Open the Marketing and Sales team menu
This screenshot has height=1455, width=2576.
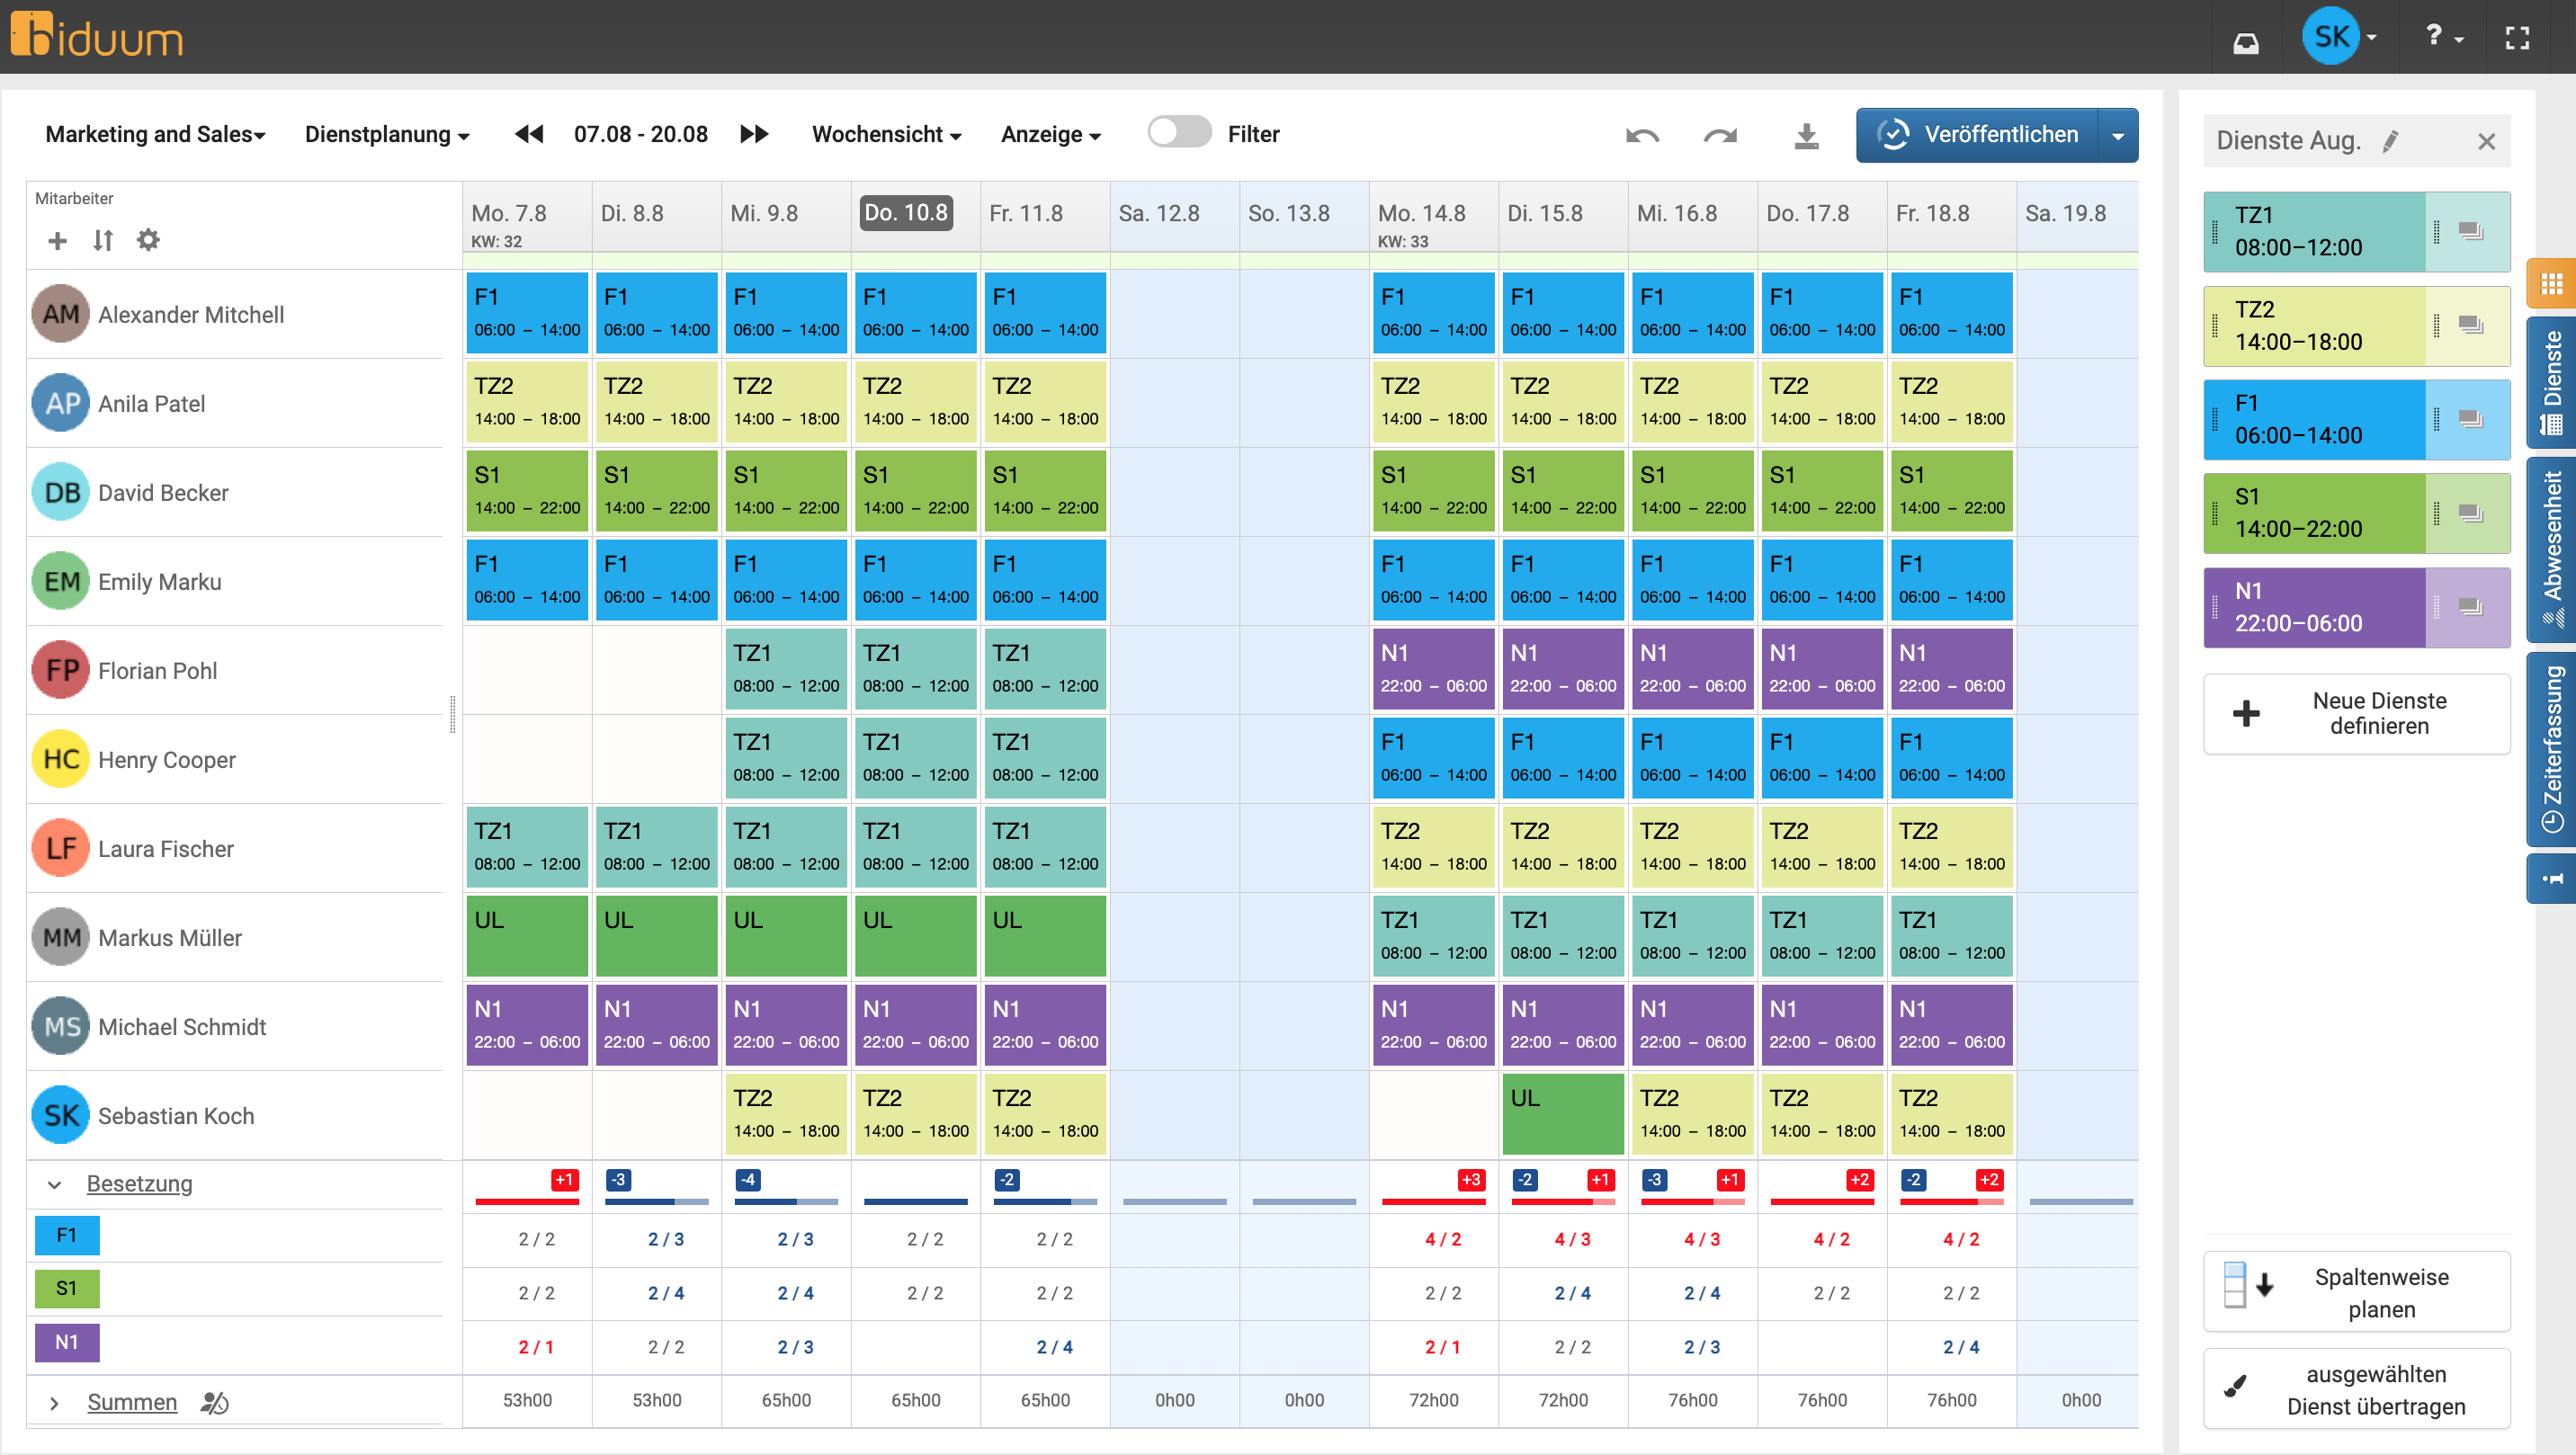coord(154,134)
